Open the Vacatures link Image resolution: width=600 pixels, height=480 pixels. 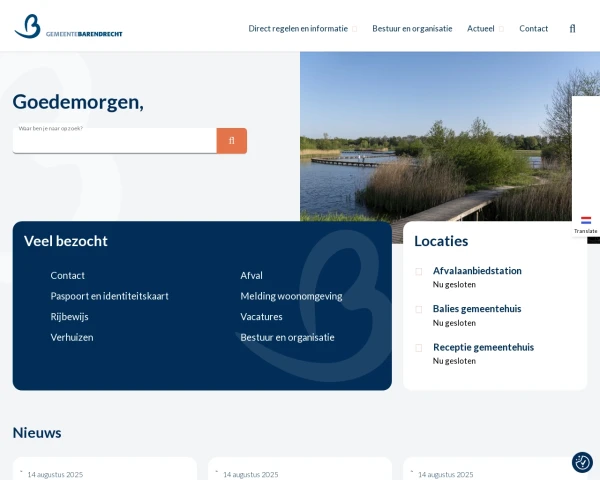click(x=261, y=317)
